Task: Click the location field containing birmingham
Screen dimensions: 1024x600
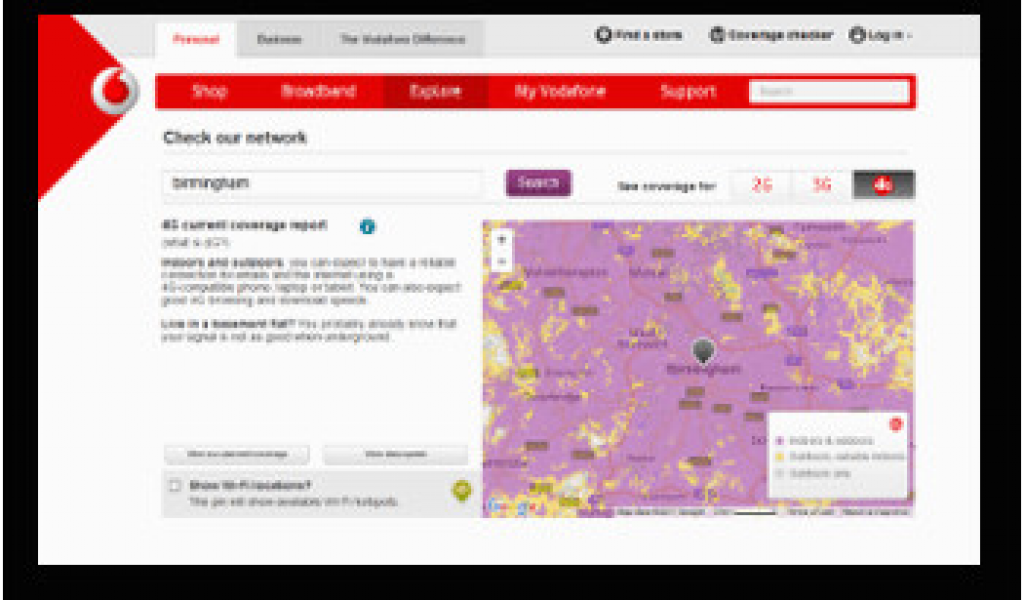Action: (323, 183)
